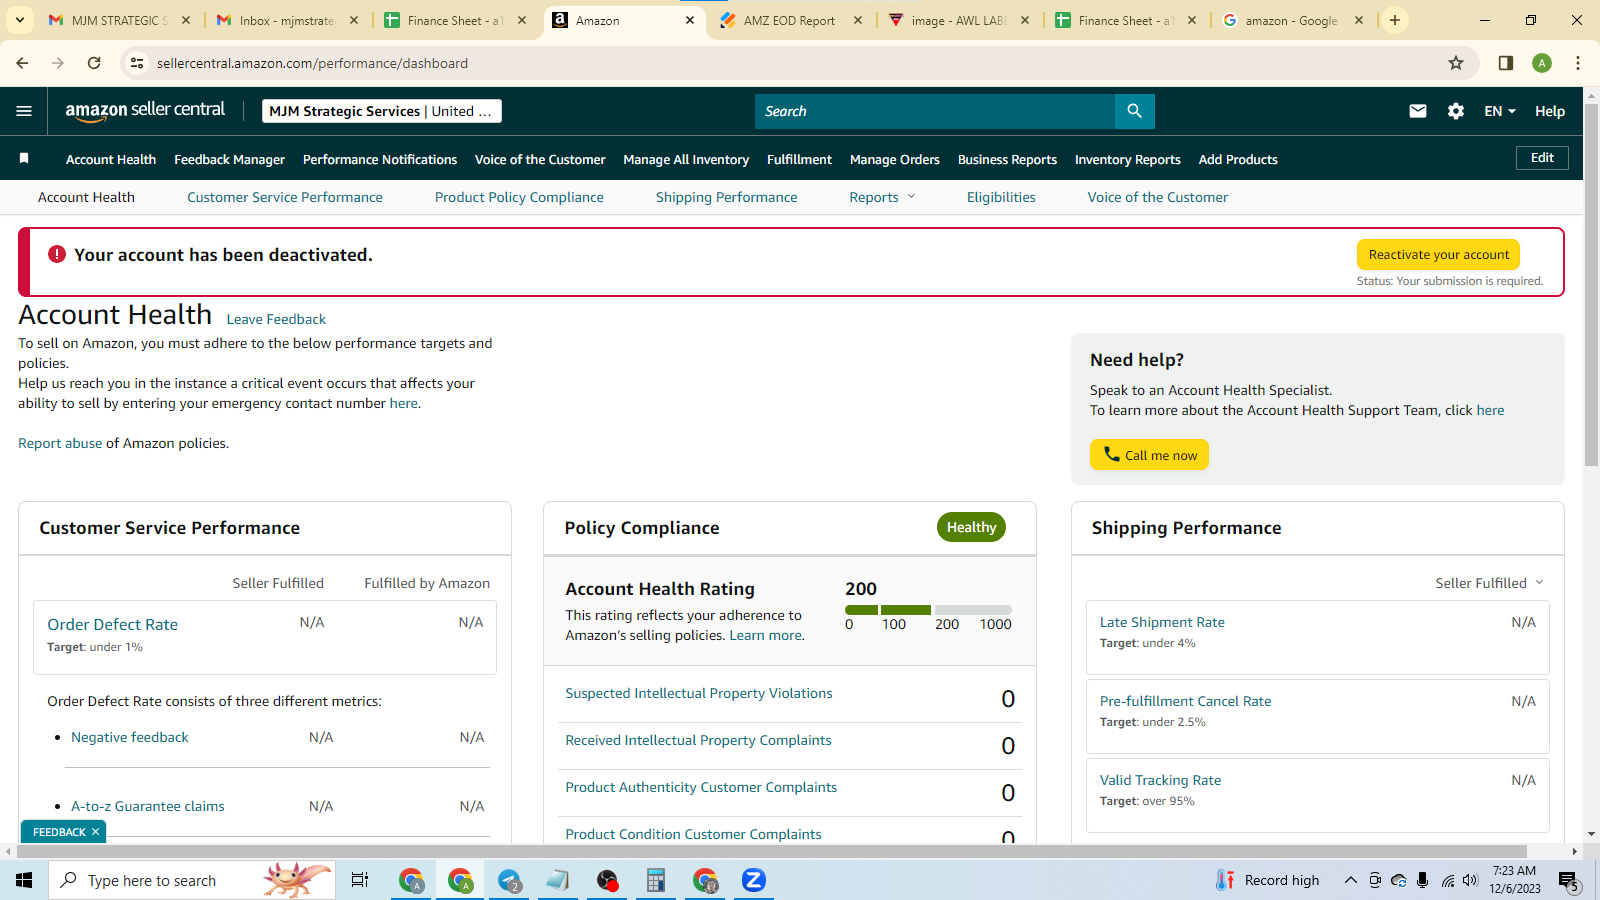Open the Chrome three-dot menu
Screen dimensions: 1600x900
click(1578, 63)
